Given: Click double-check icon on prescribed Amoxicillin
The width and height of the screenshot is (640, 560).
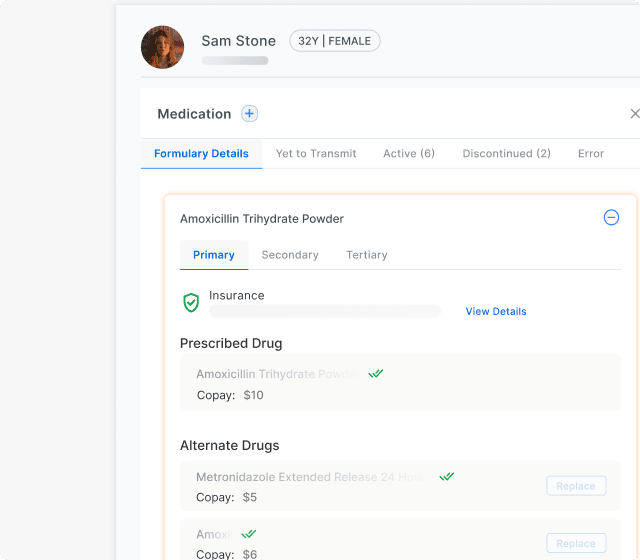Looking at the screenshot, I should 376,374.
